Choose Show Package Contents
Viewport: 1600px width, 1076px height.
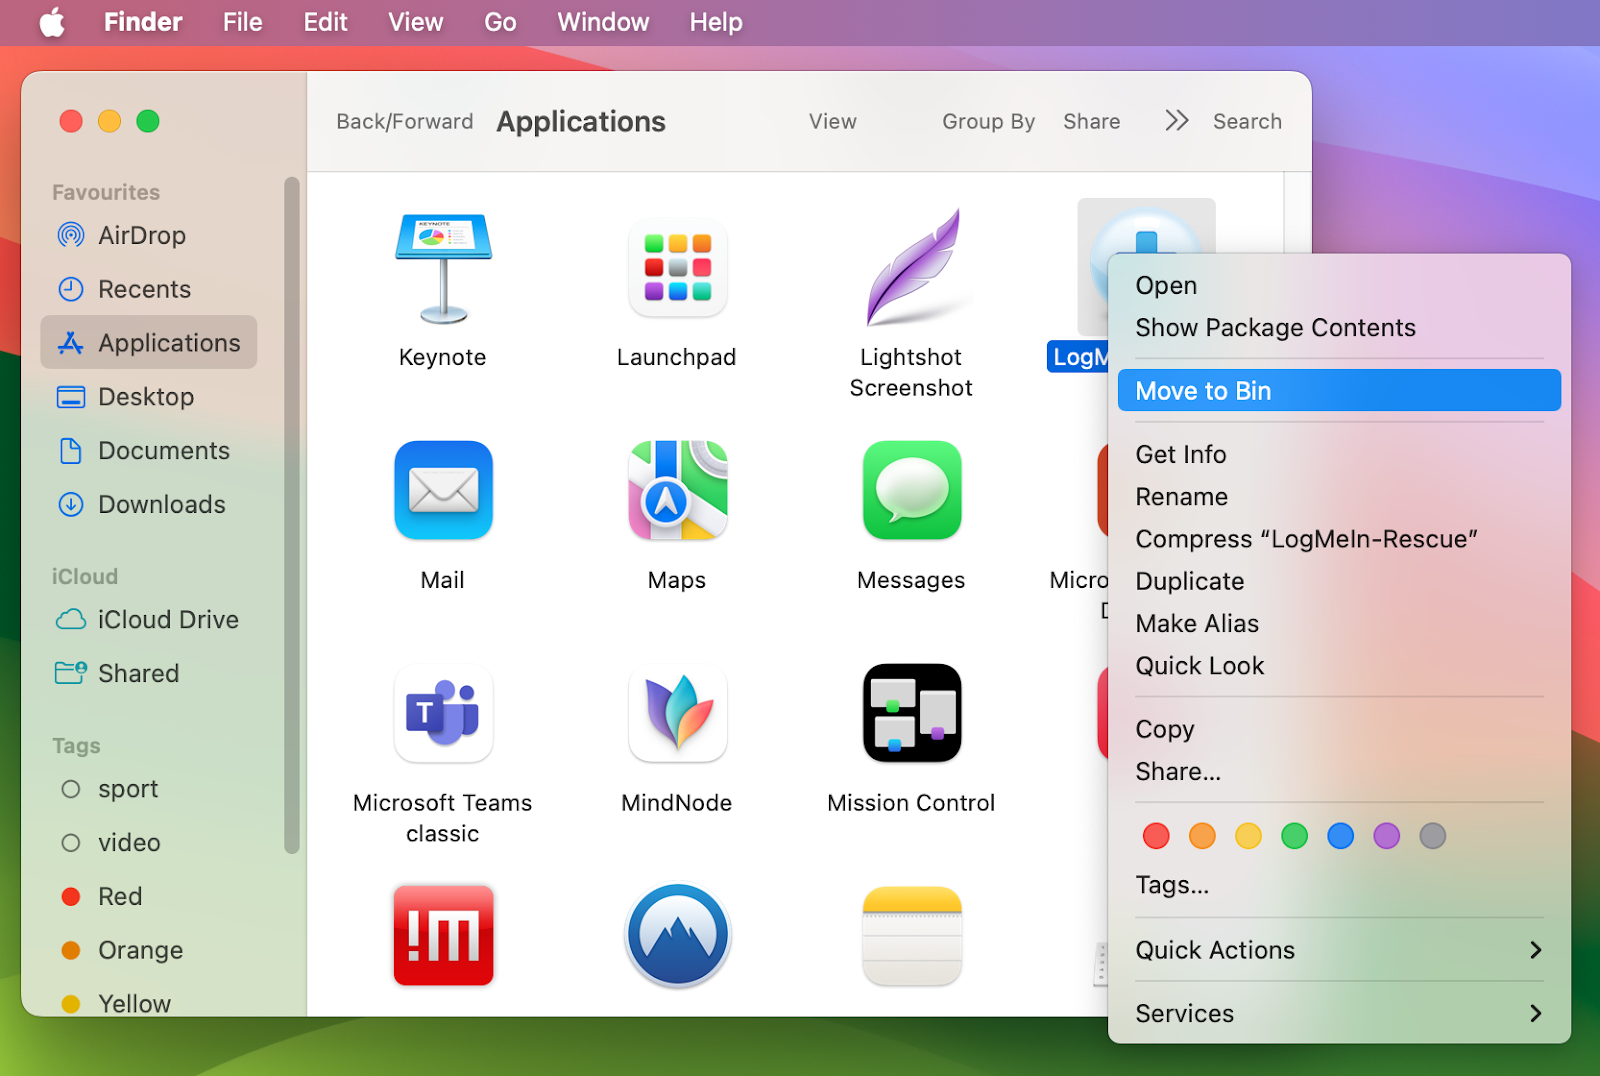(x=1339, y=327)
